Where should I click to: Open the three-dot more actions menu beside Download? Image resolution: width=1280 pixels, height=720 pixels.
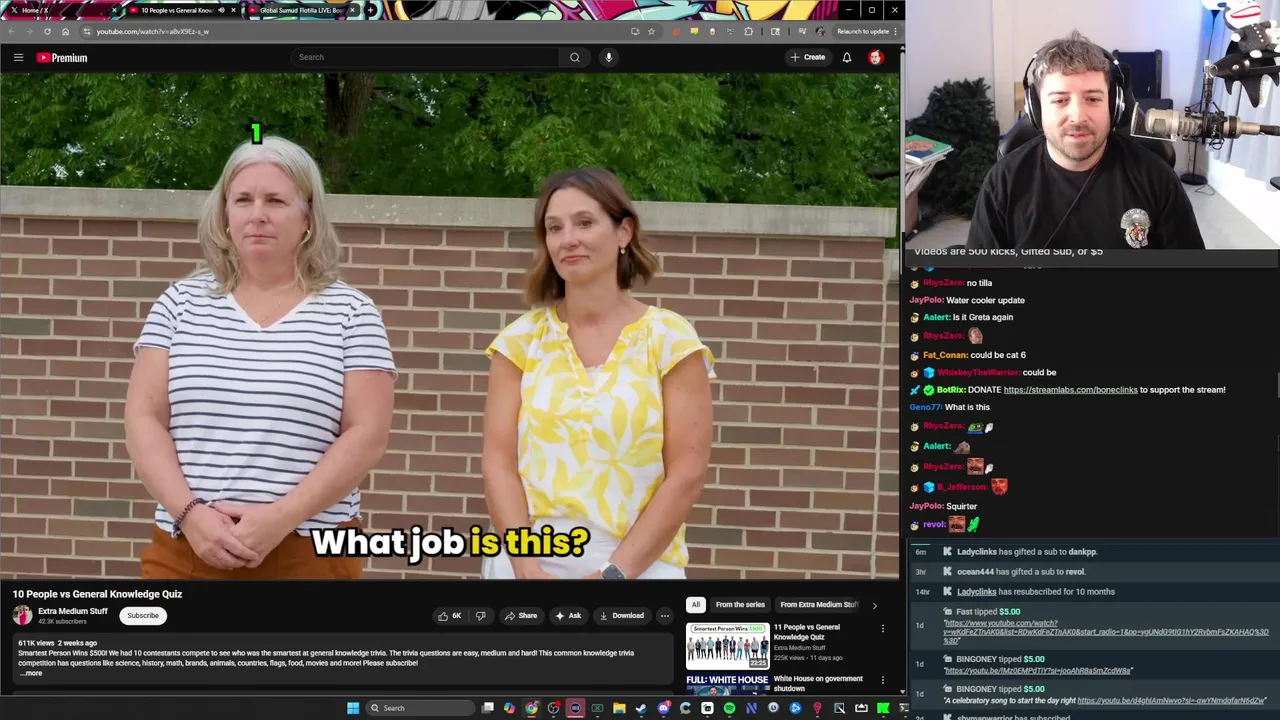point(664,616)
